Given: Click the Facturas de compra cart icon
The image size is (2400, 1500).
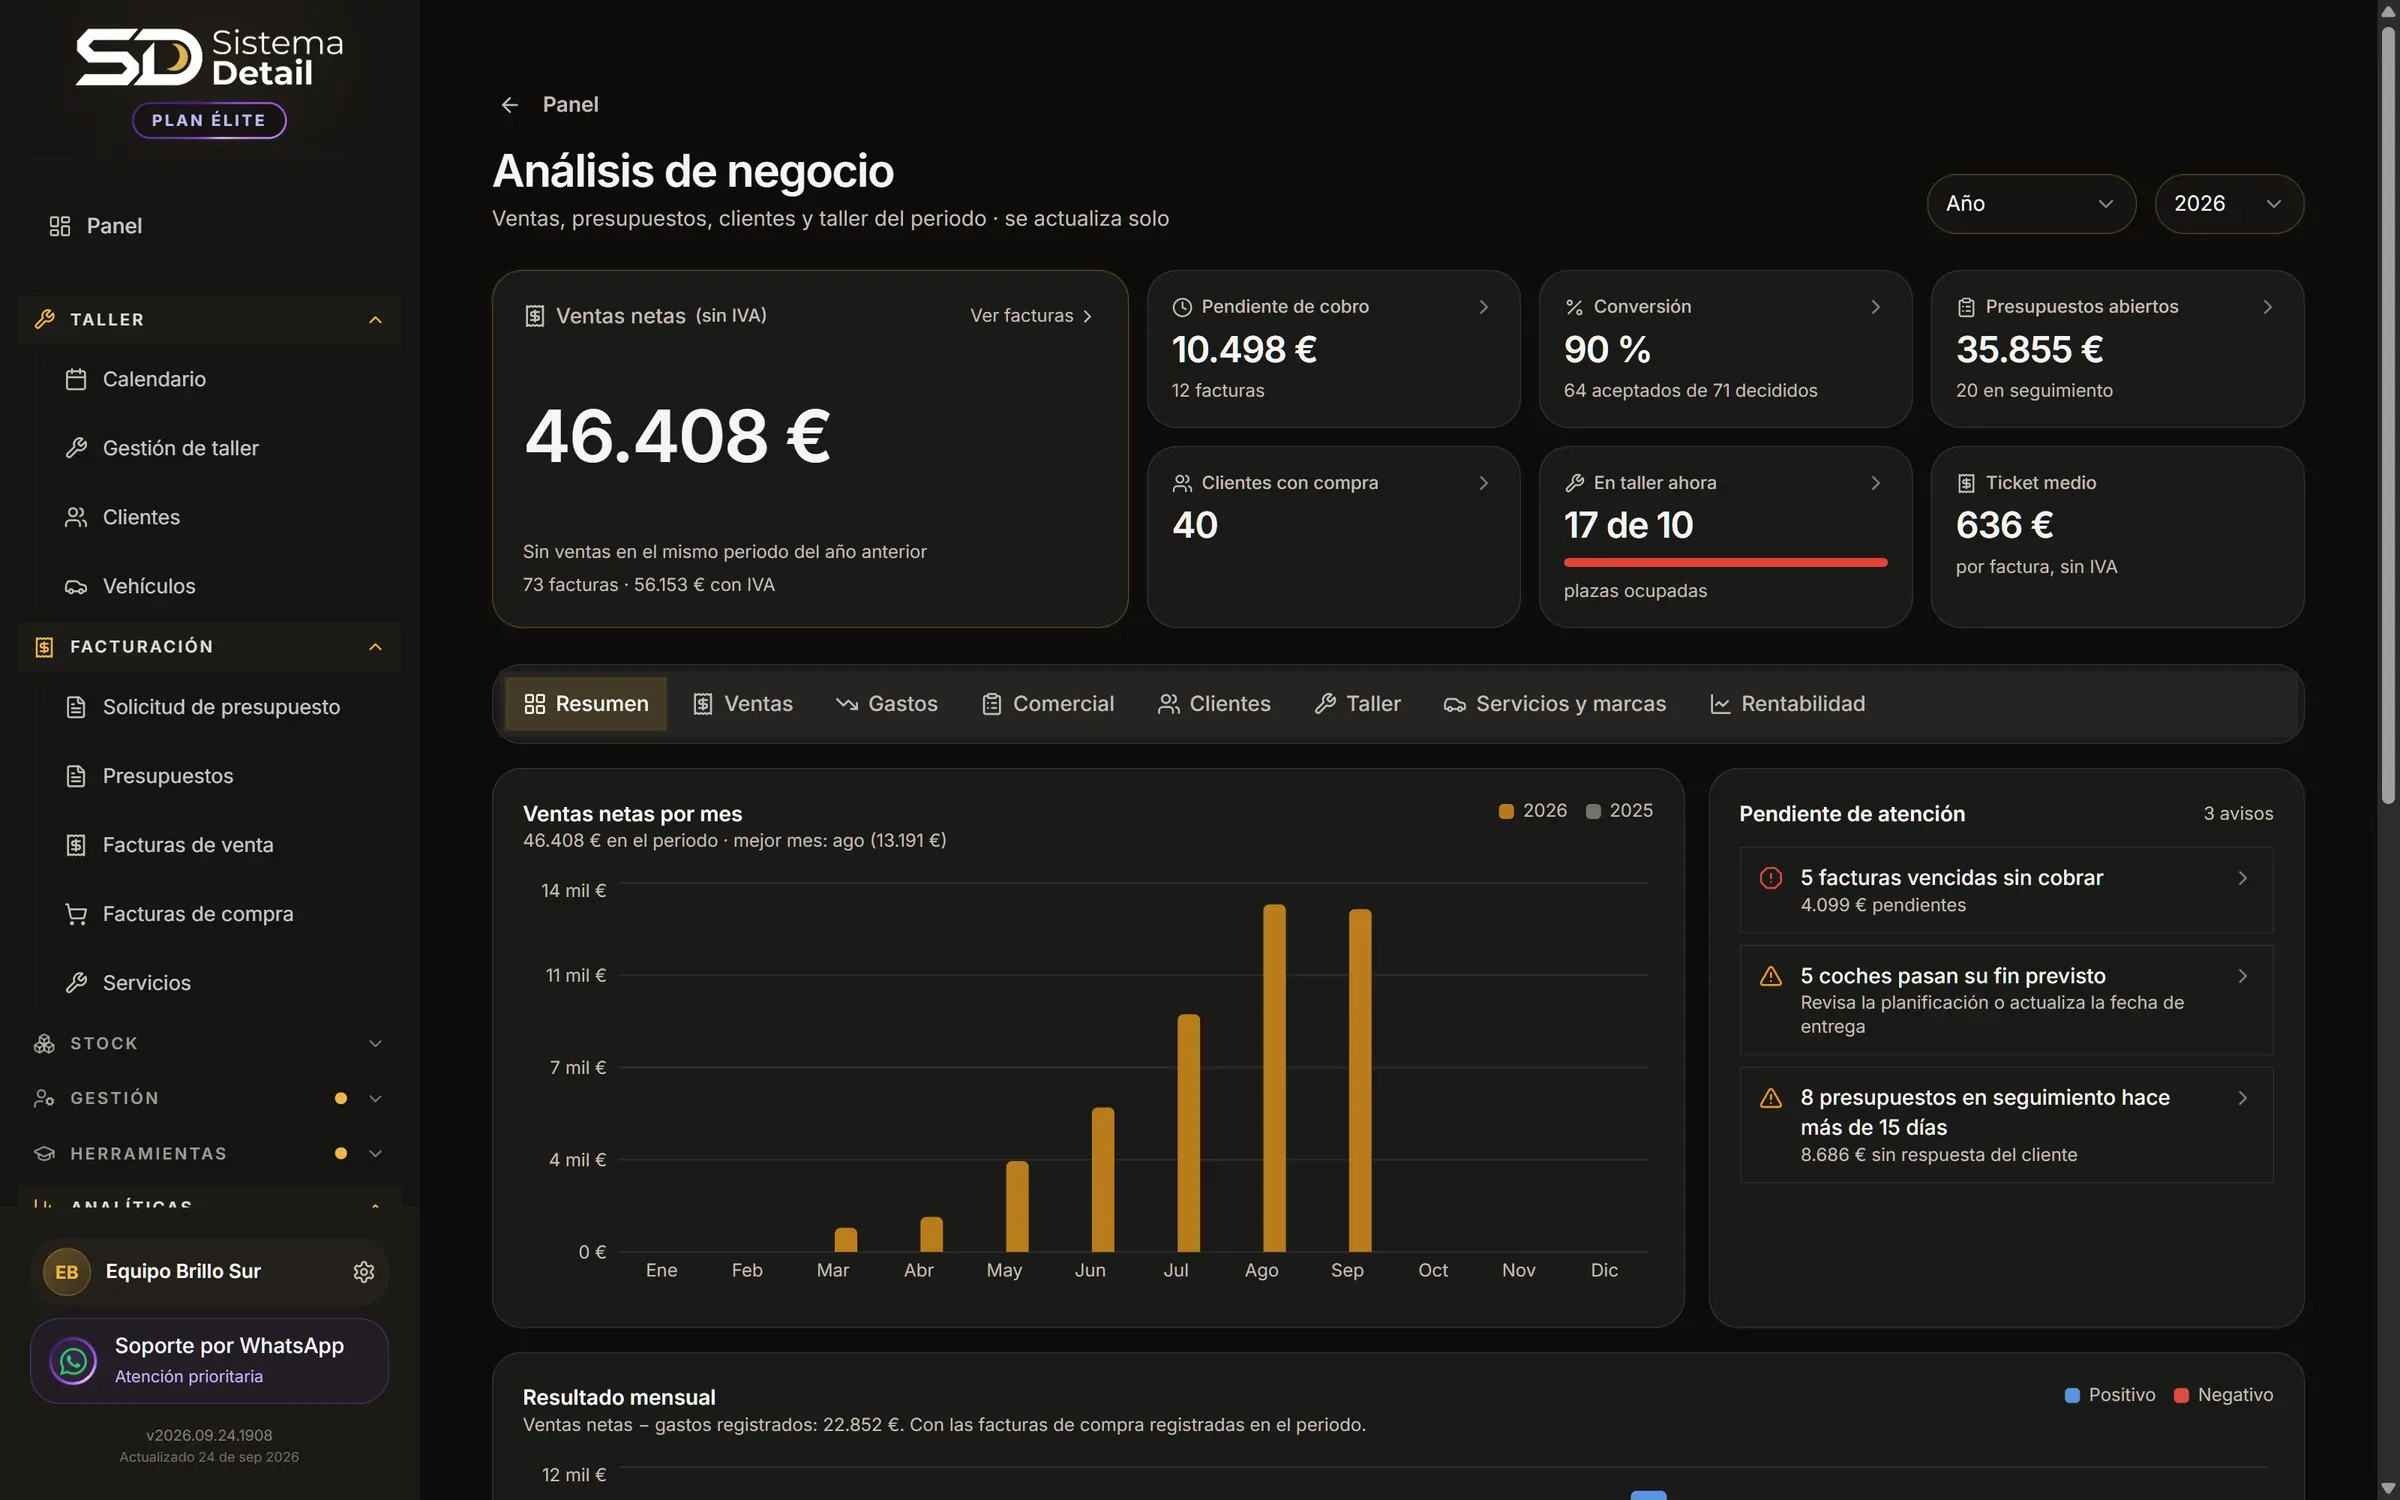Looking at the screenshot, I should coord(76,914).
